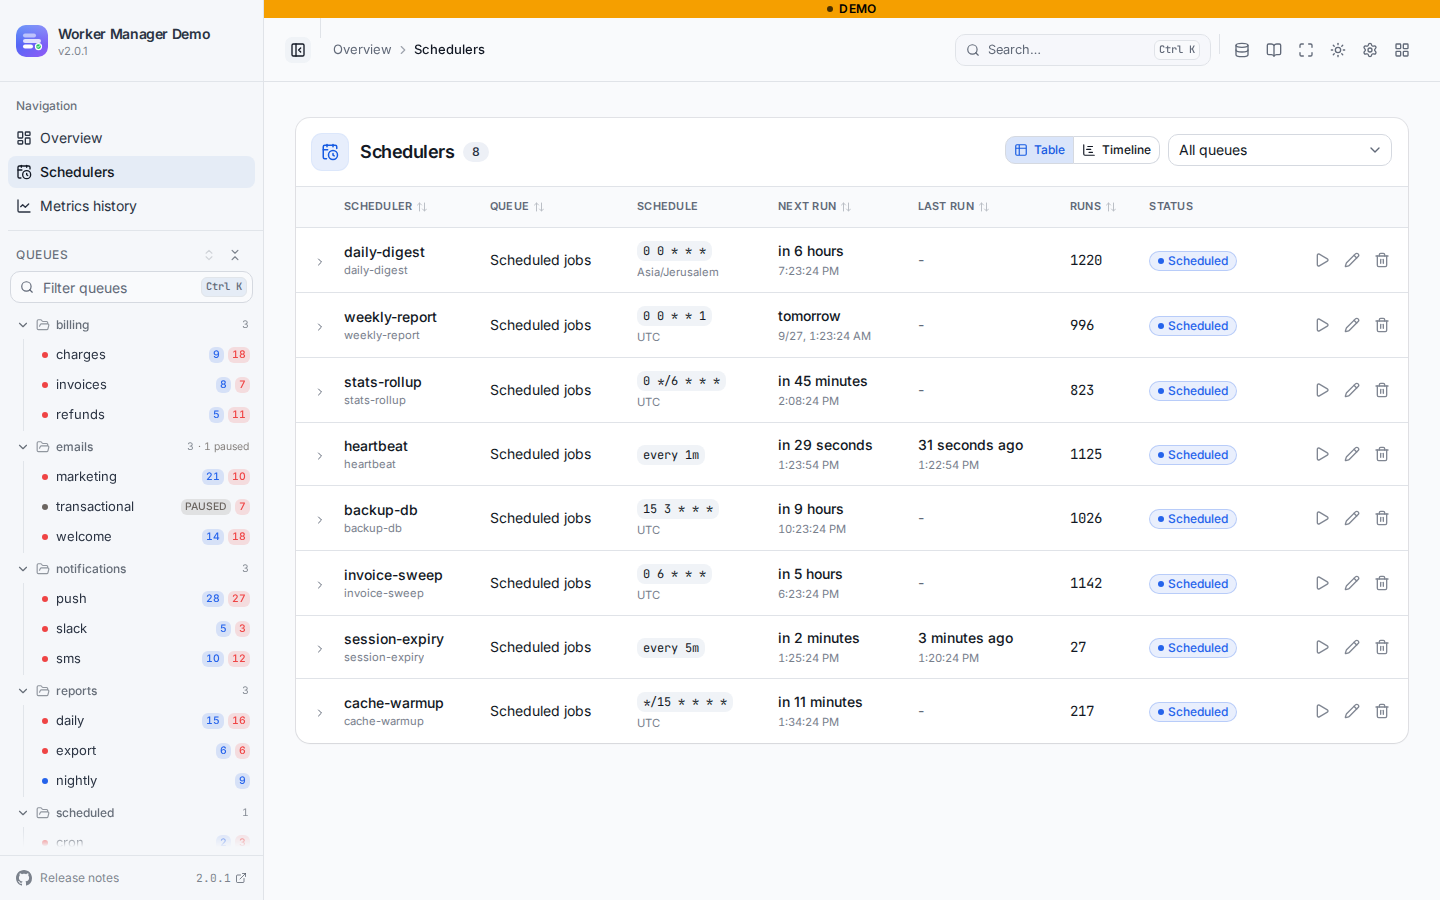1440x900 pixels.
Task: Expand the heartbeat row details
Action: click(x=320, y=456)
